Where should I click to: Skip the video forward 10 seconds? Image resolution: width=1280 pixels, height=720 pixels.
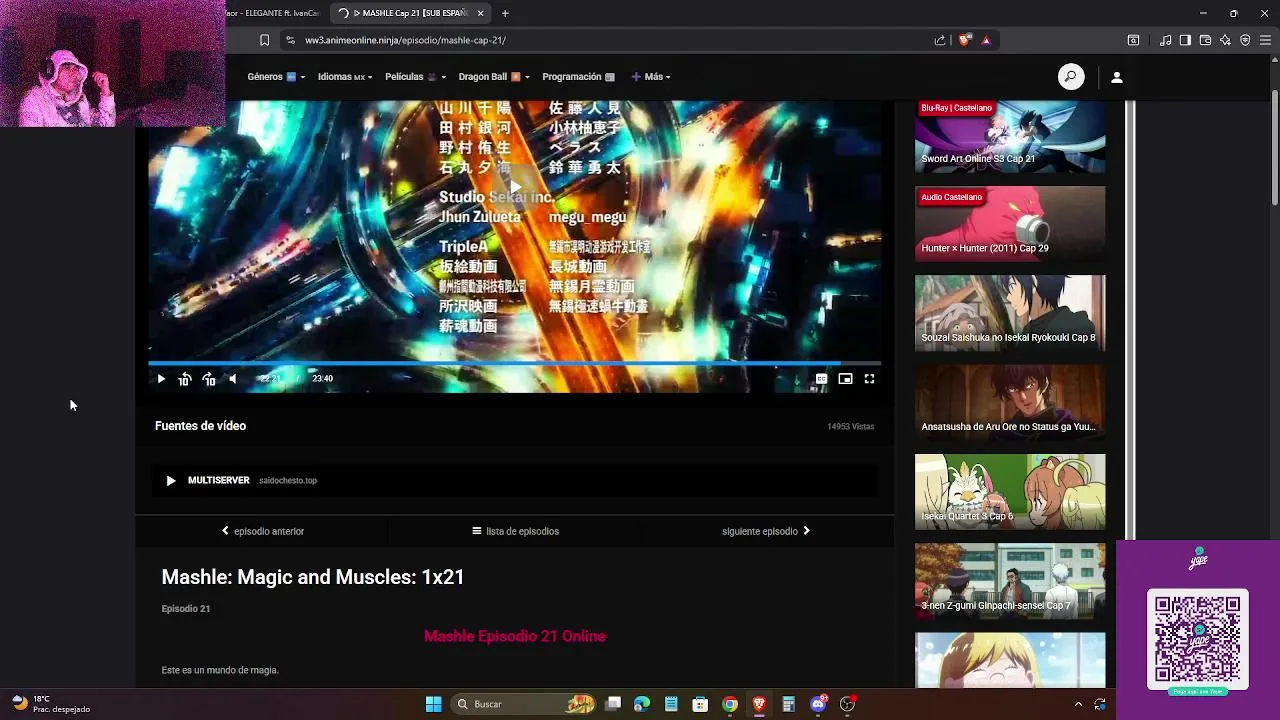(209, 379)
